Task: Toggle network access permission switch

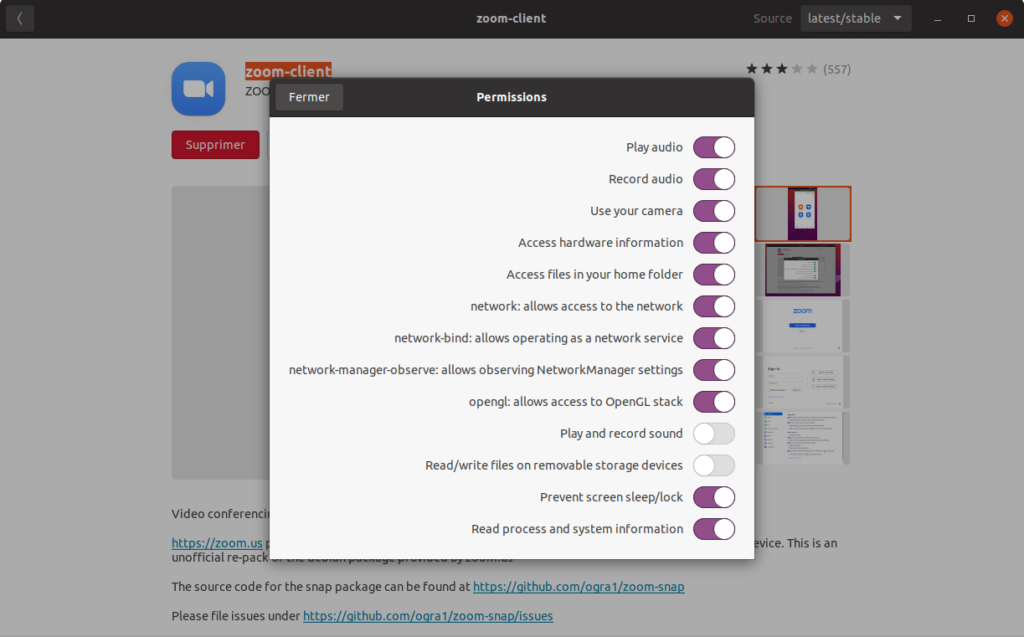Action: 714,306
